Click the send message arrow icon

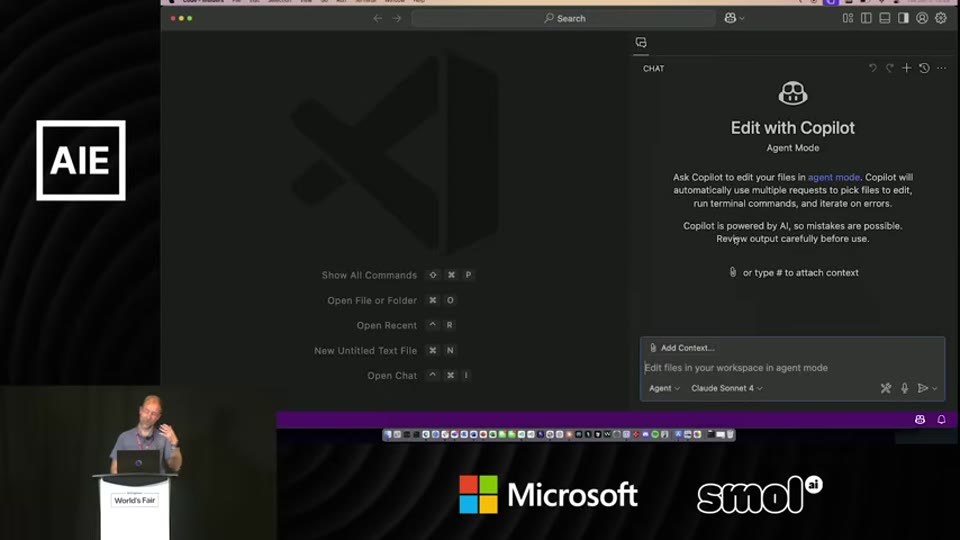(x=923, y=388)
